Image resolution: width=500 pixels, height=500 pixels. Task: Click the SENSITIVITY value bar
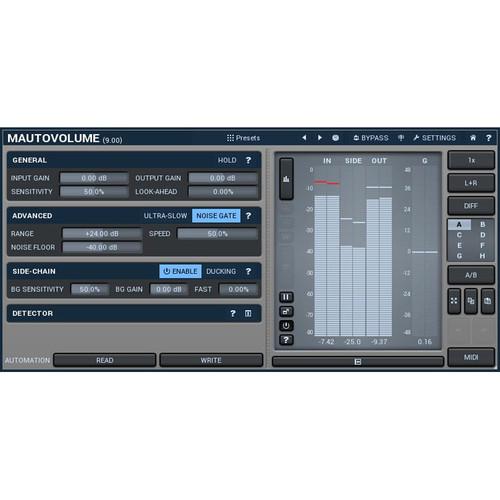point(94,192)
